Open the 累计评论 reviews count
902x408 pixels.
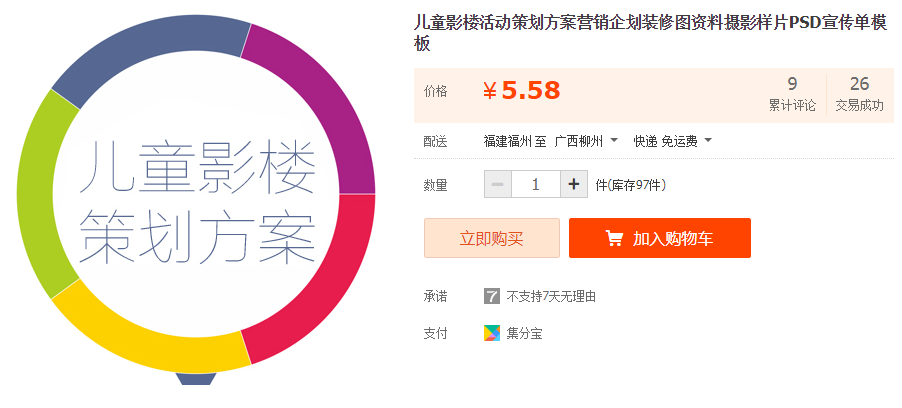pos(792,94)
